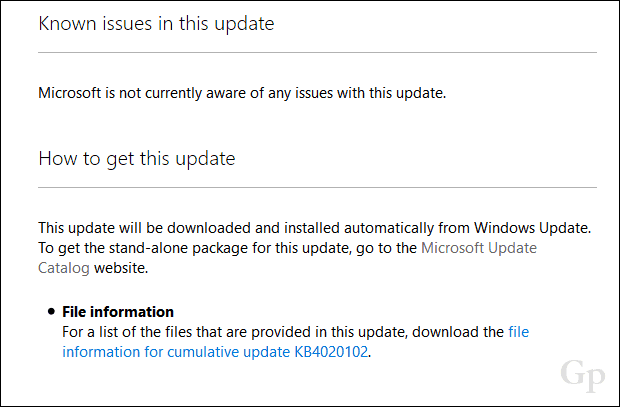Click the Windows Update text in the paragraph

[531, 228]
